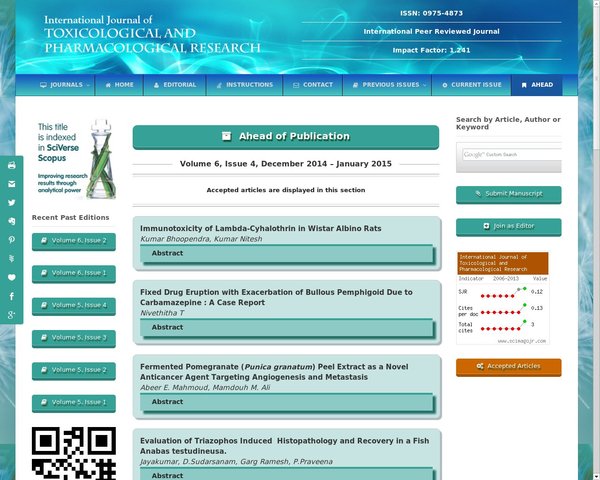Click the journal title logo in header
The height and width of the screenshot is (480, 600).
tap(152, 34)
